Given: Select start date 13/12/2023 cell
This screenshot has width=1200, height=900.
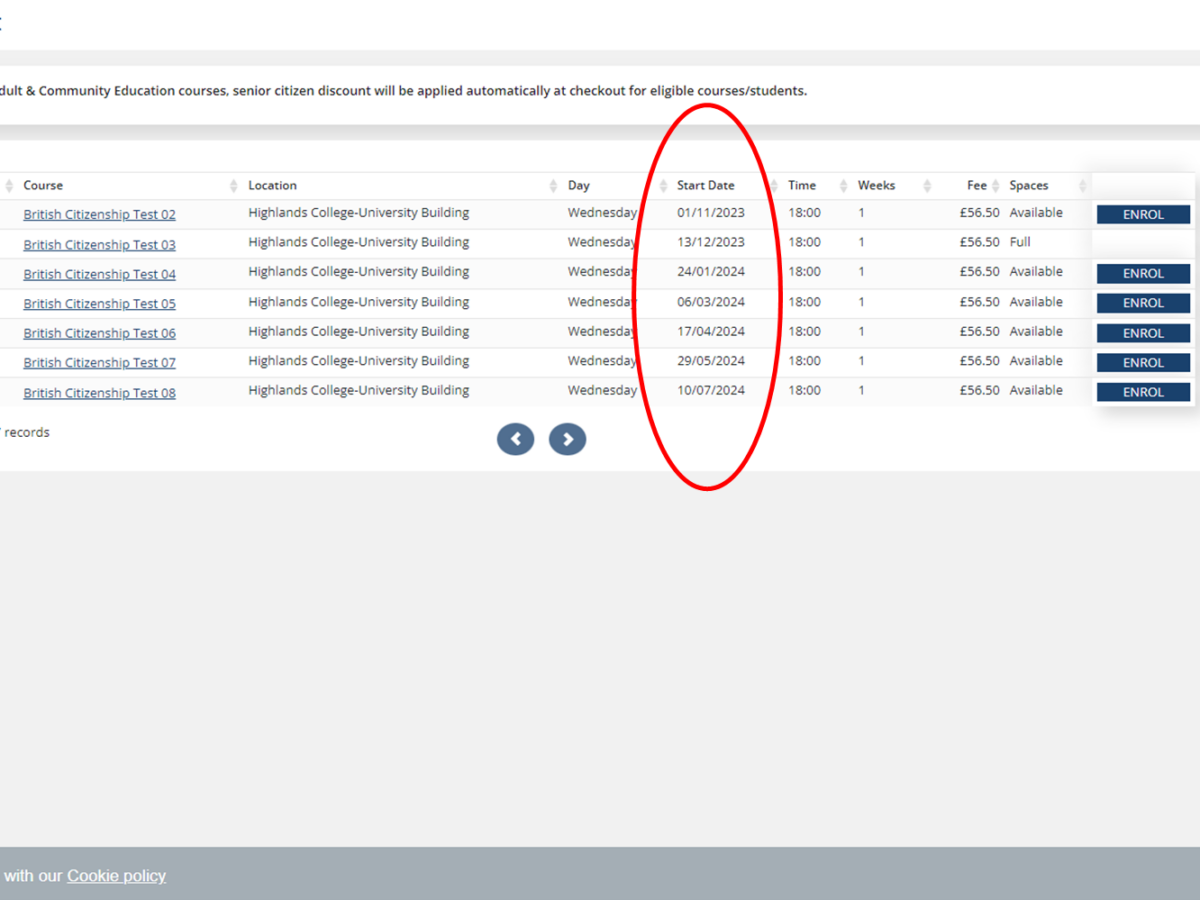Looking at the screenshot, I should pyautogui.click(x=711, y=242).
